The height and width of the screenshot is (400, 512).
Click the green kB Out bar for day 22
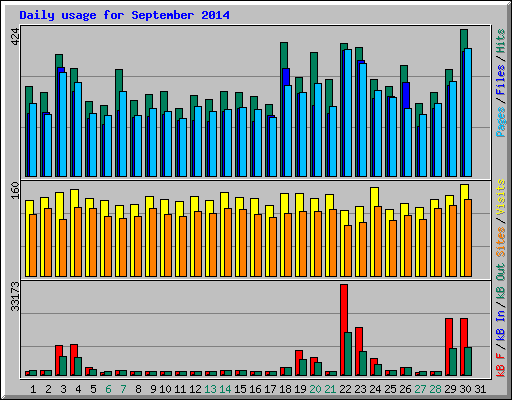pos(348,354)
